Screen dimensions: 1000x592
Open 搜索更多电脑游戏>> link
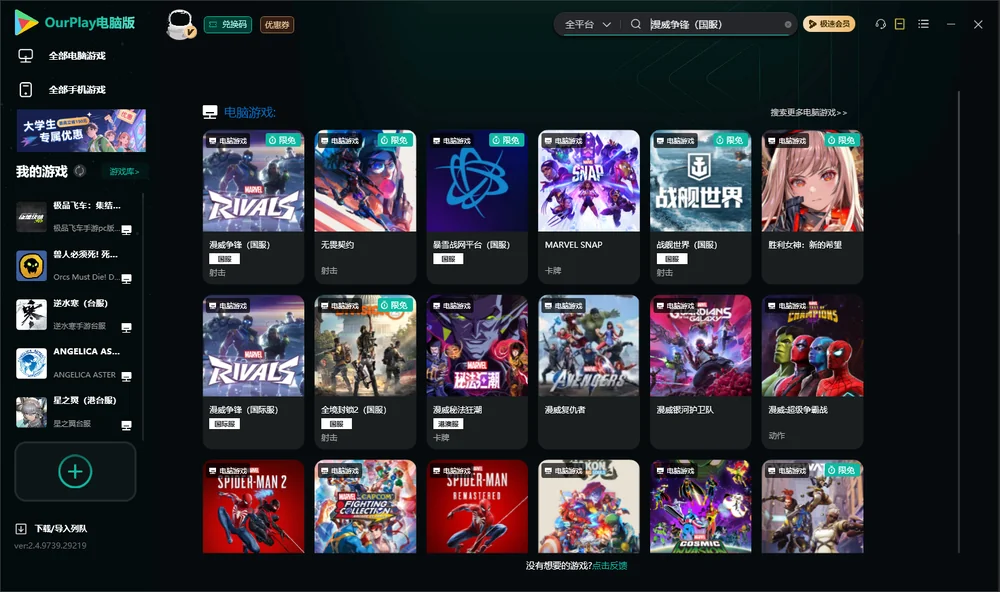[x=808, y=113]
